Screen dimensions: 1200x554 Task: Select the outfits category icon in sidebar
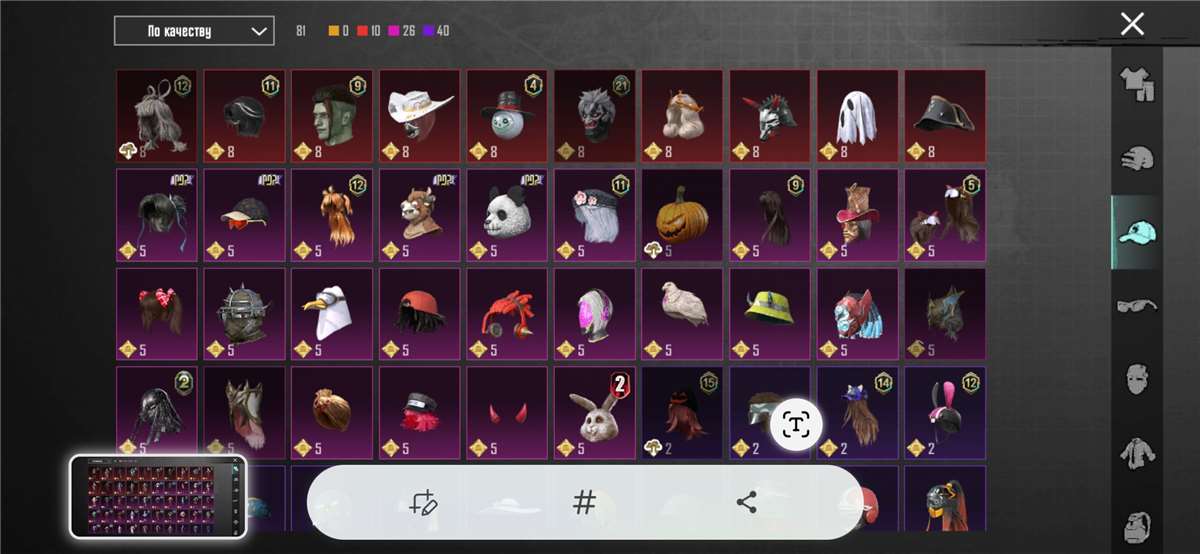1137,86
